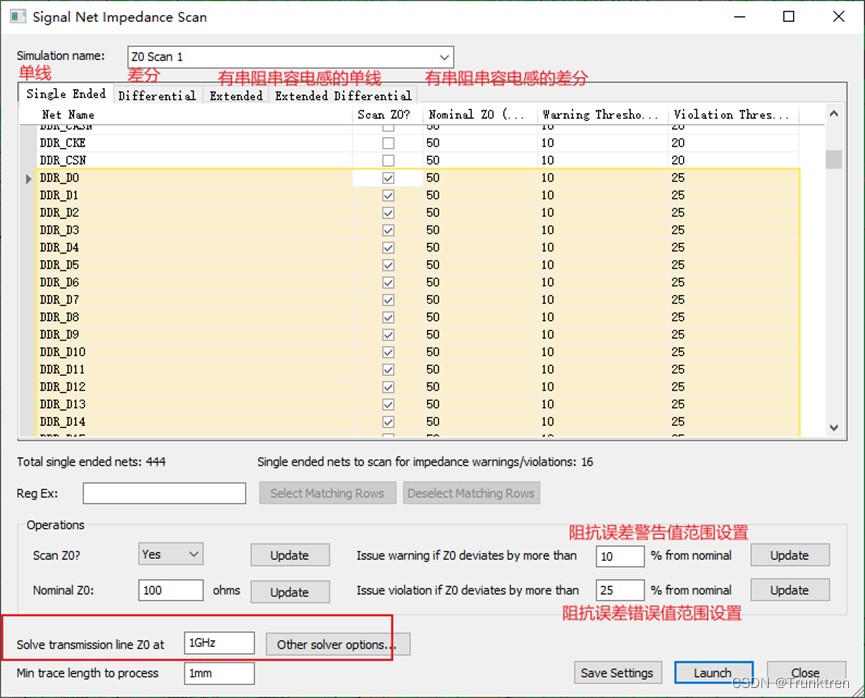Click the scrollbar up arrow
The image size is (865, 698).
[x=834, y=112]
